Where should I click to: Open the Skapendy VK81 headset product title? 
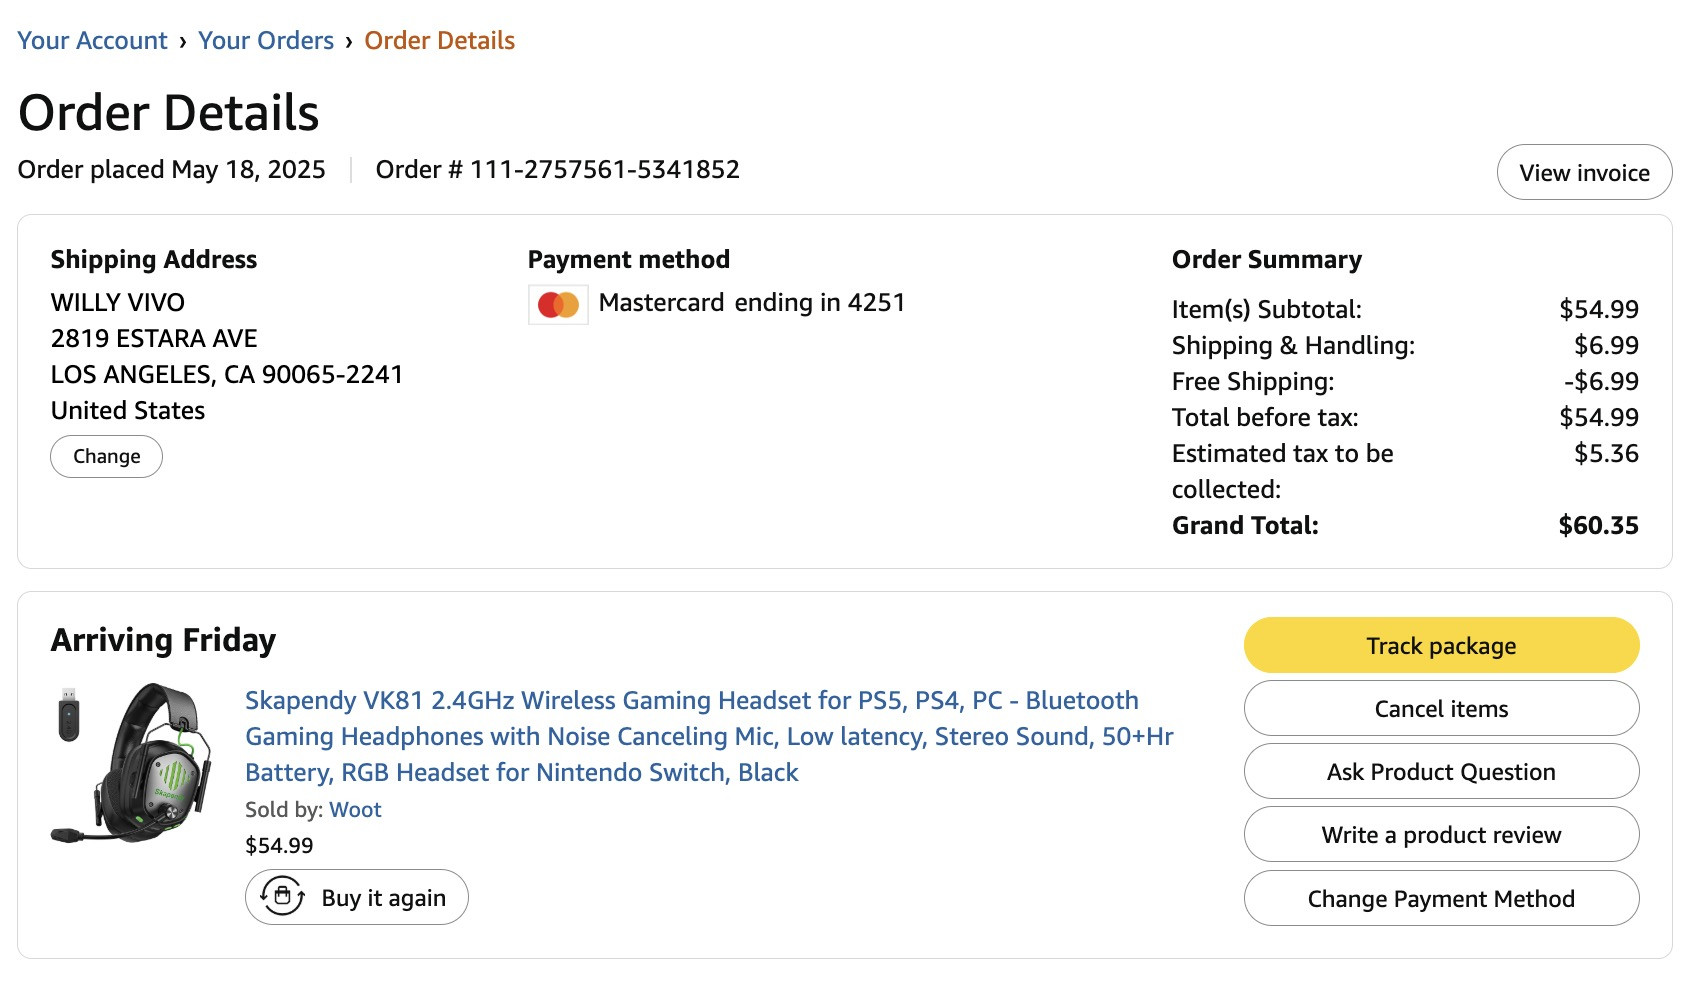click(709, 736)
